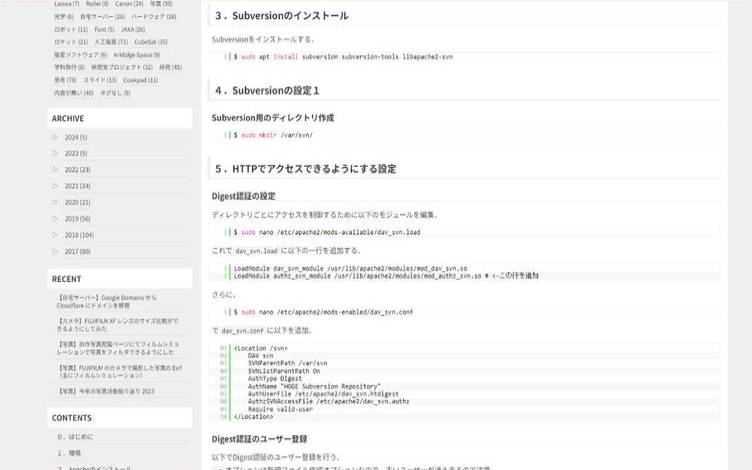The width and height of the screenshot is (752, 470).
Task: Open the スライド tag
Action: [100, 80]
